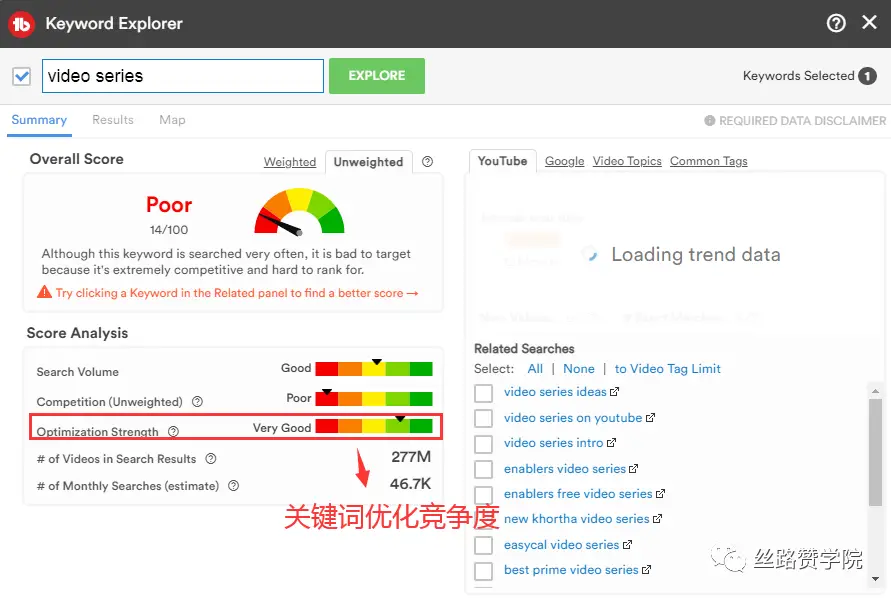
Task: Select the Unweighted score tab
Action: (368, 162)
